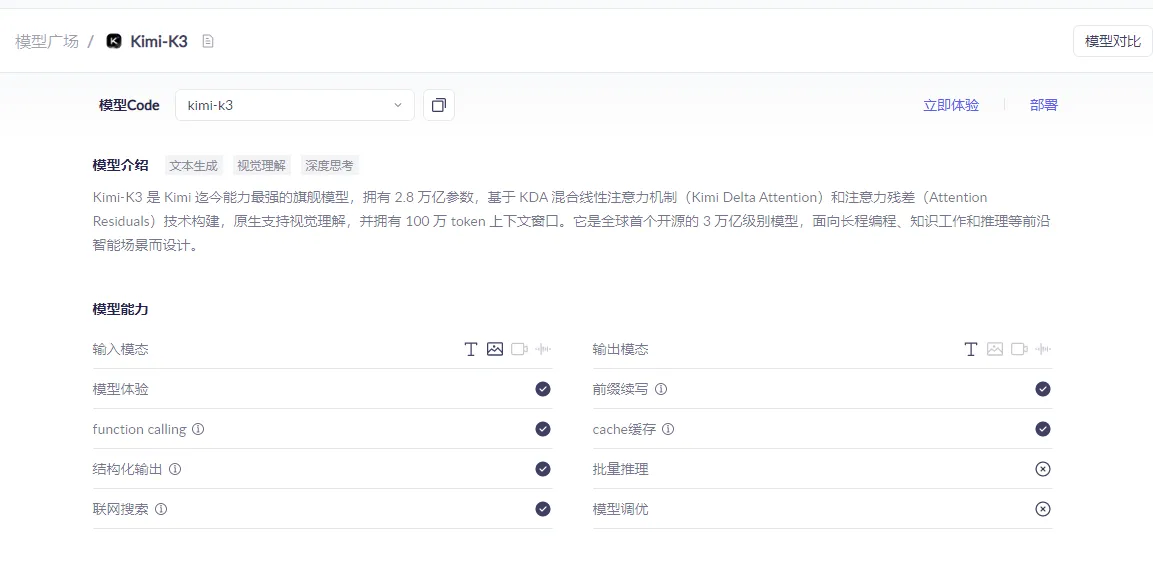This screenshot has height=568, width=1153.
Task: Open the document icon beside Kimi-K3 title
Action: point(208,41)
